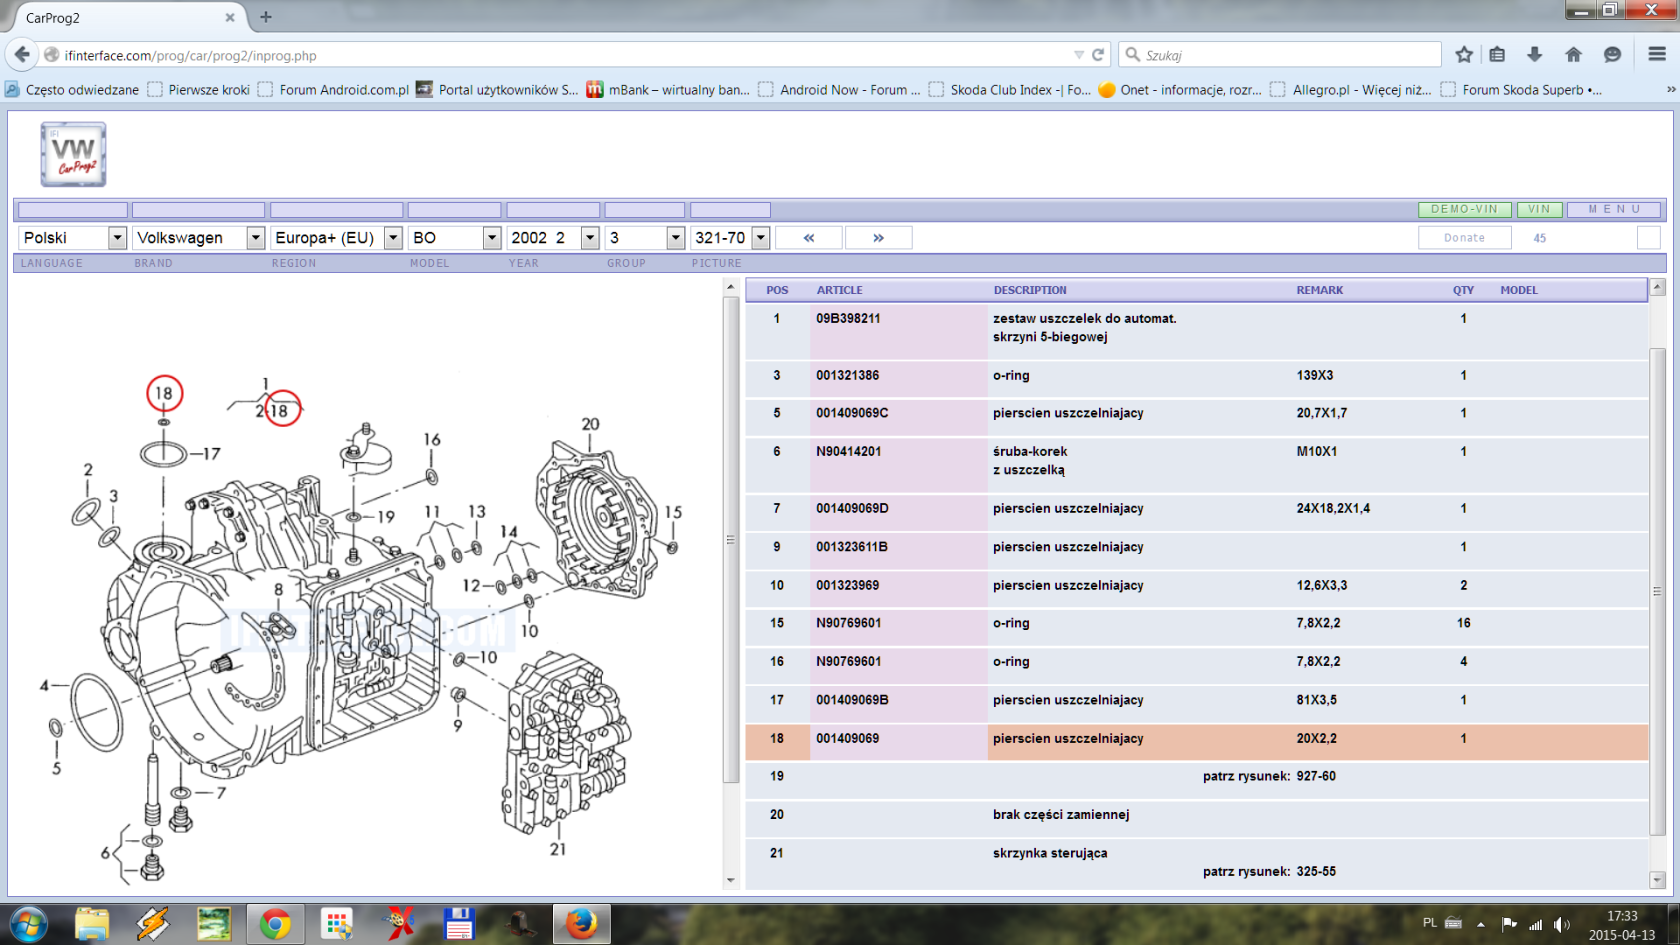Click the Donate button
The image size is (1680, 945).
[1464, 237]
